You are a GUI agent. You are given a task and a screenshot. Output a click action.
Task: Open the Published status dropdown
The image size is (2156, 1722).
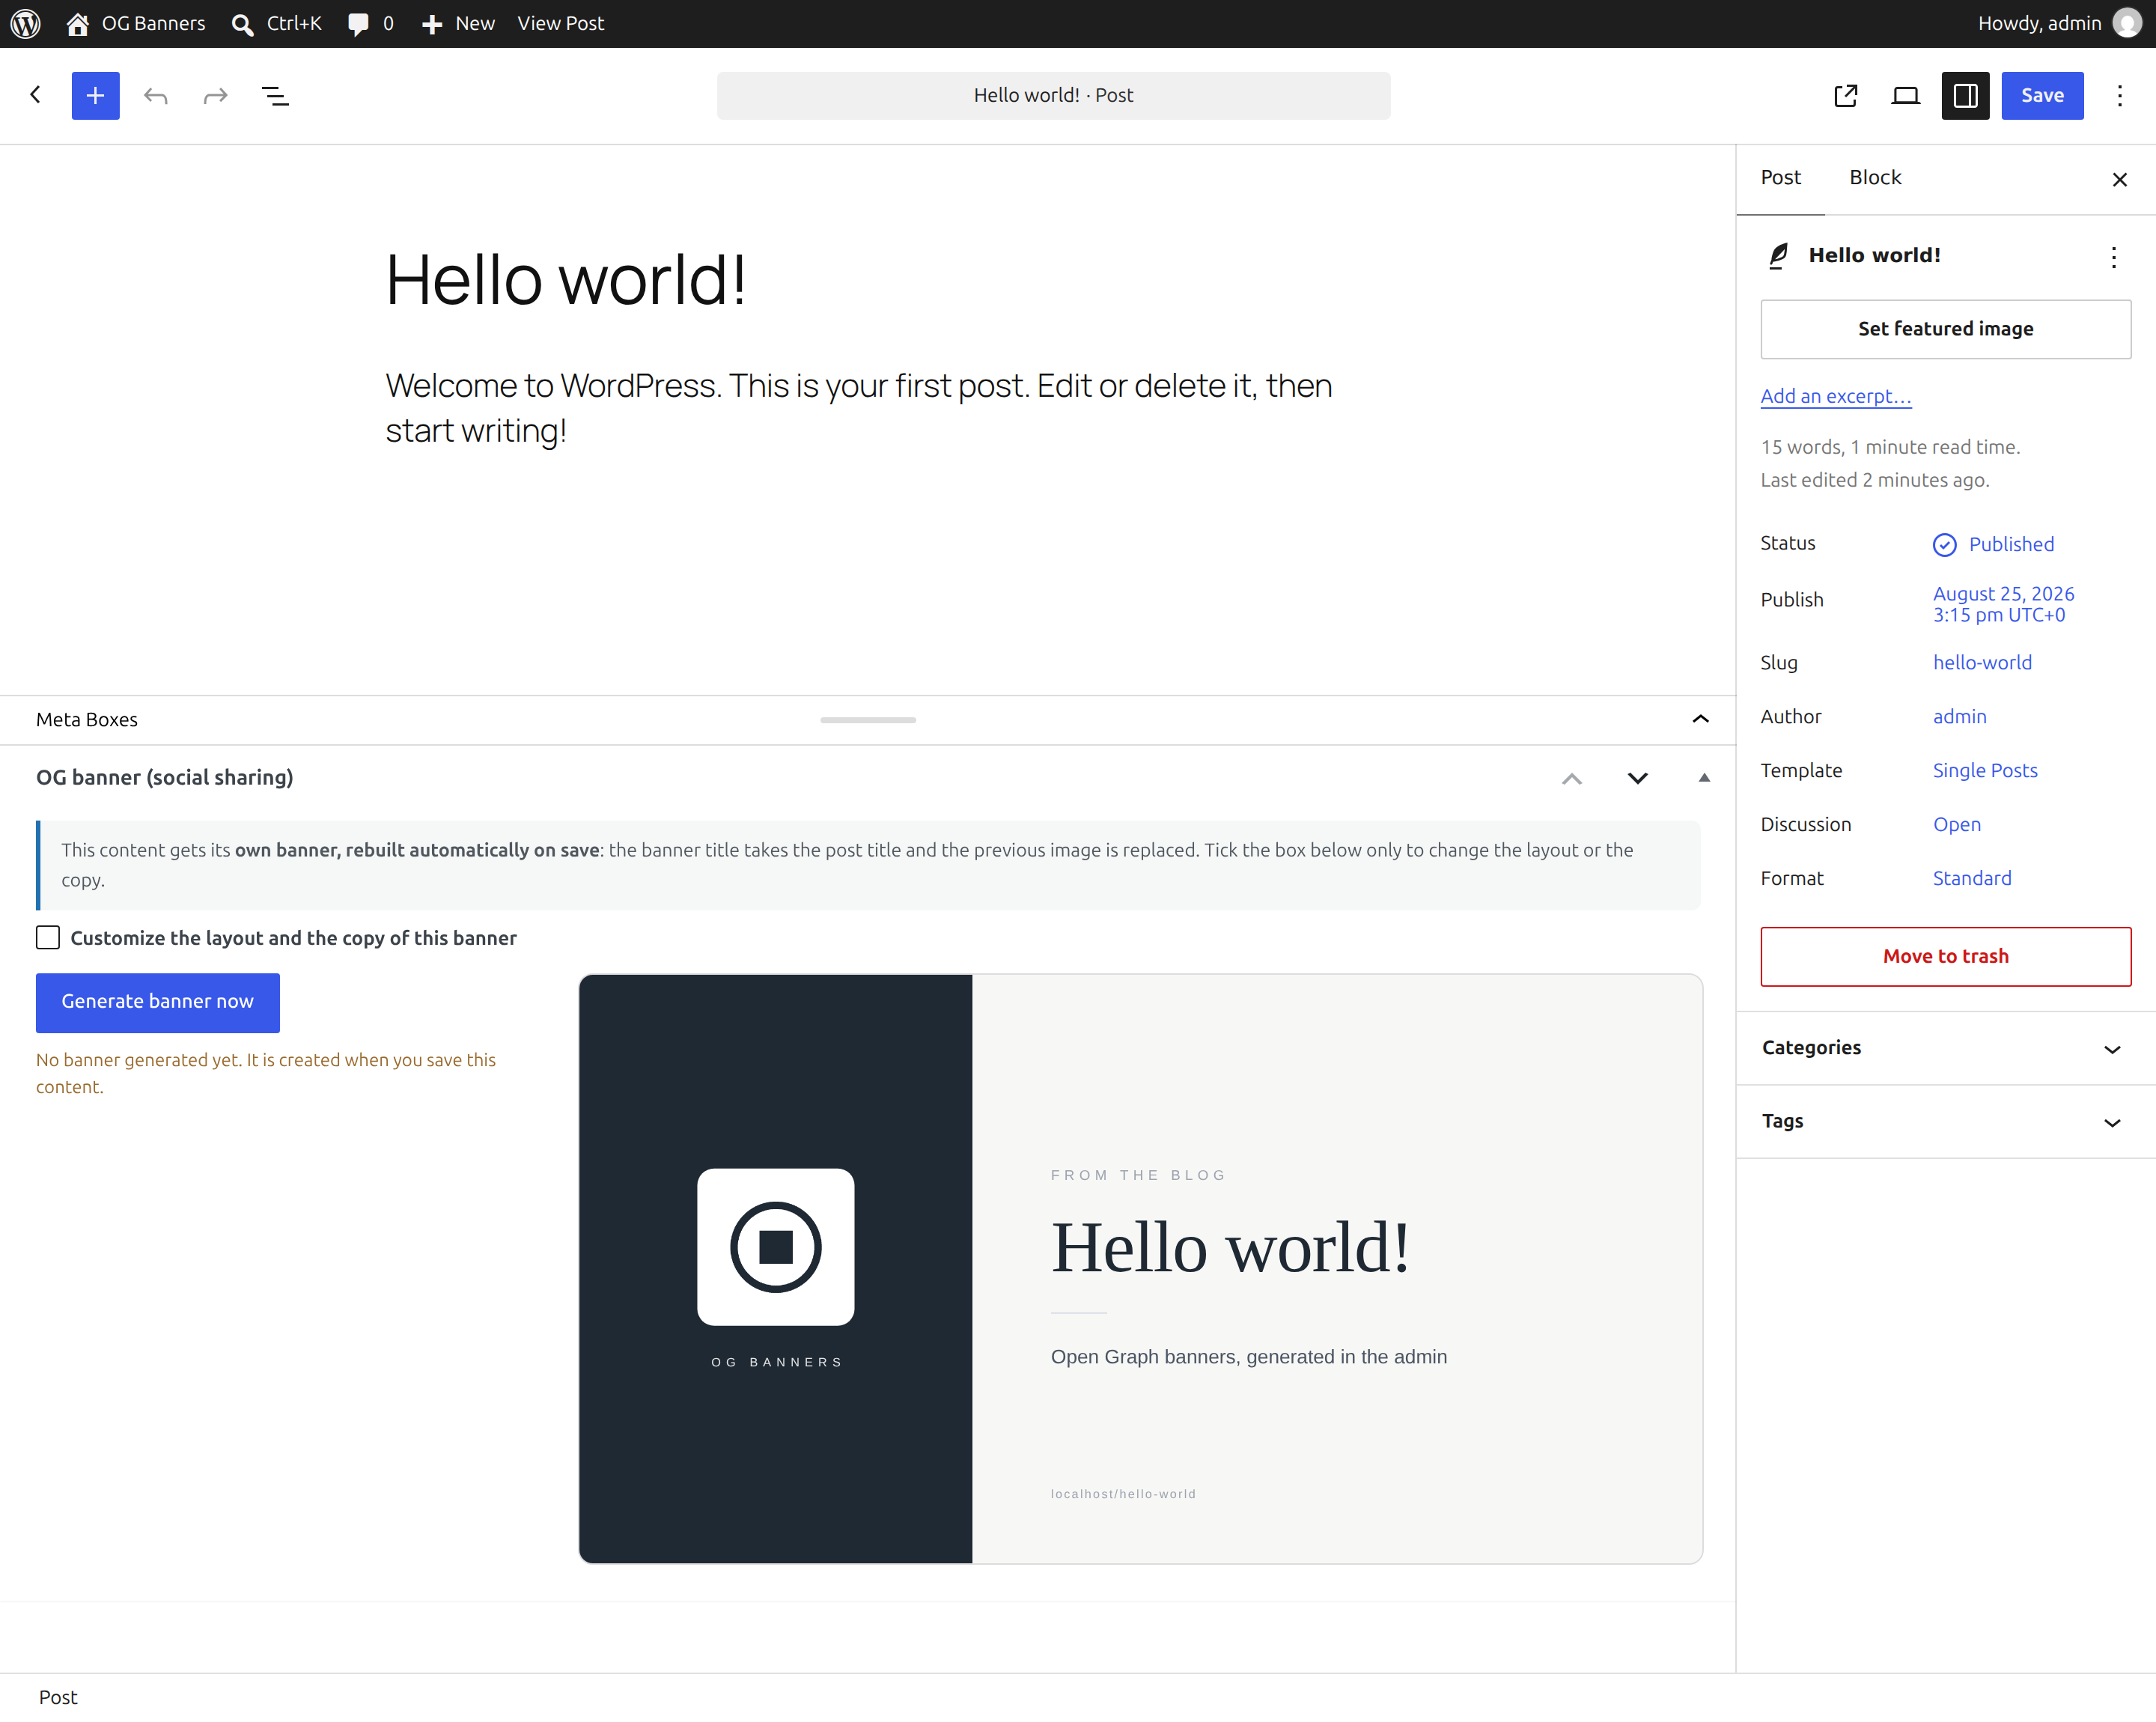(1993, 544)
